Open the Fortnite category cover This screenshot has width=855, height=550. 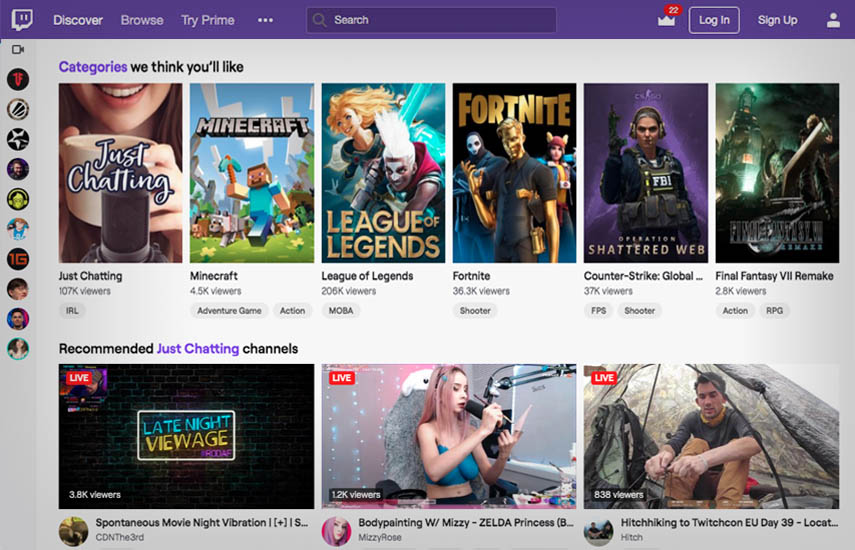(x=514, y=173)
